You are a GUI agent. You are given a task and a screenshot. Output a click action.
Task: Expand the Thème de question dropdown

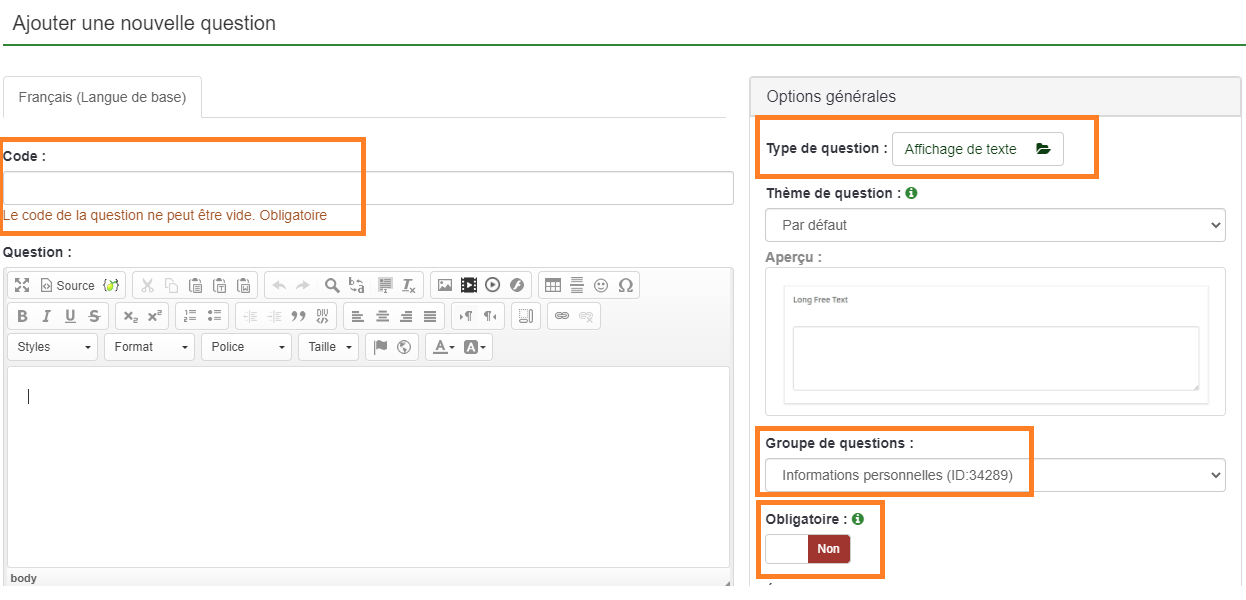click(x=994, y=225)
